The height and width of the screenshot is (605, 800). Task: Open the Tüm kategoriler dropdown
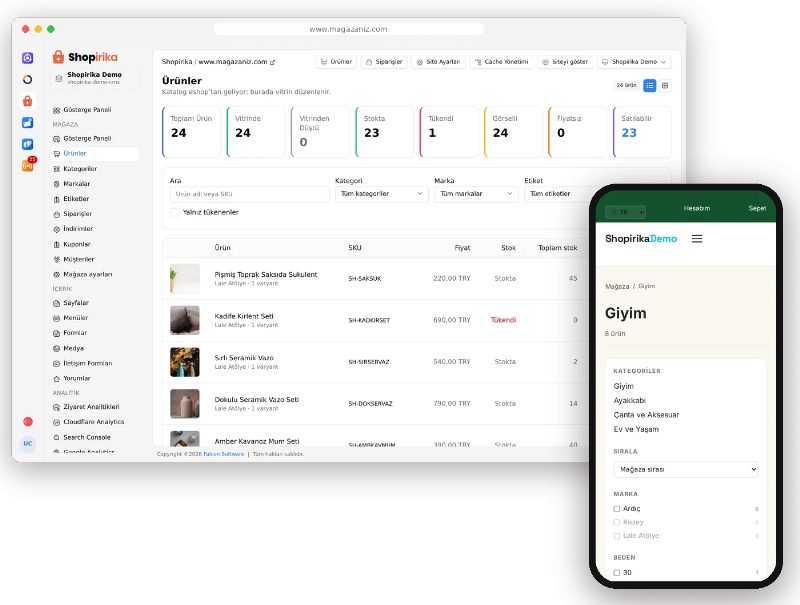point(381,194)
